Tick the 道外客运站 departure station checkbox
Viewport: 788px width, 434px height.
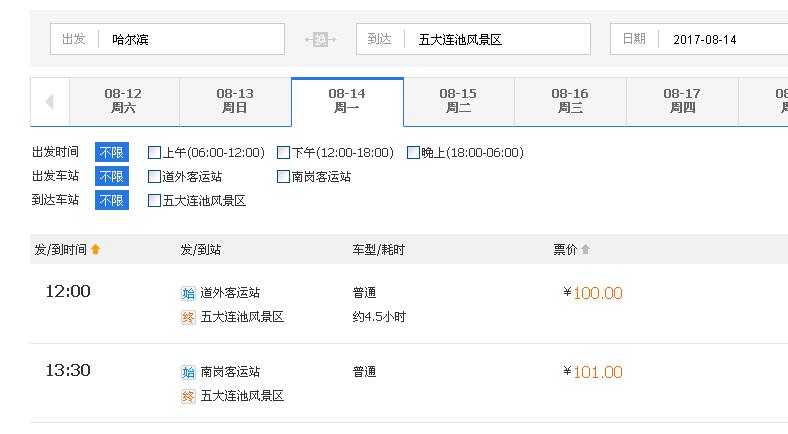coord(155,177)
